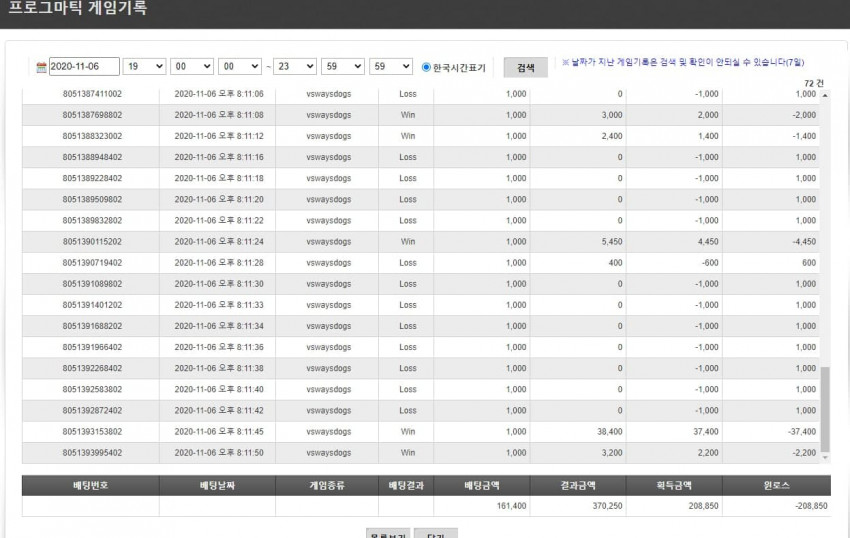Image resolution: width=850 pixels, height=538 pixels.
Task: Click the 게임종류 column header
Action: coord(327,485)
